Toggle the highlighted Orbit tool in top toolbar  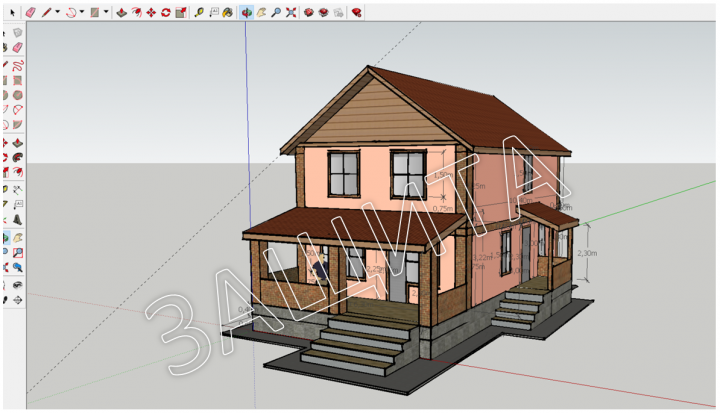click(247, 12)
